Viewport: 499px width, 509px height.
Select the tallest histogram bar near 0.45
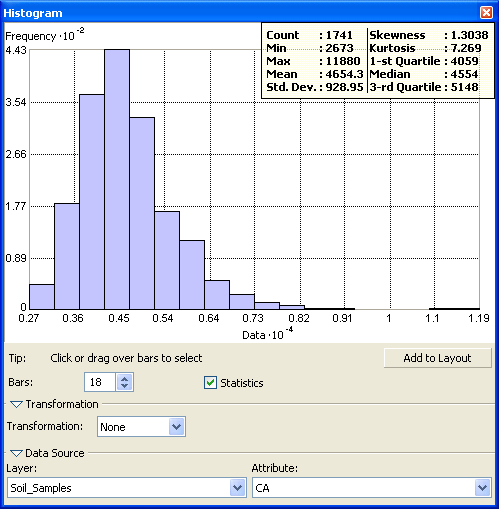[117, 179]
